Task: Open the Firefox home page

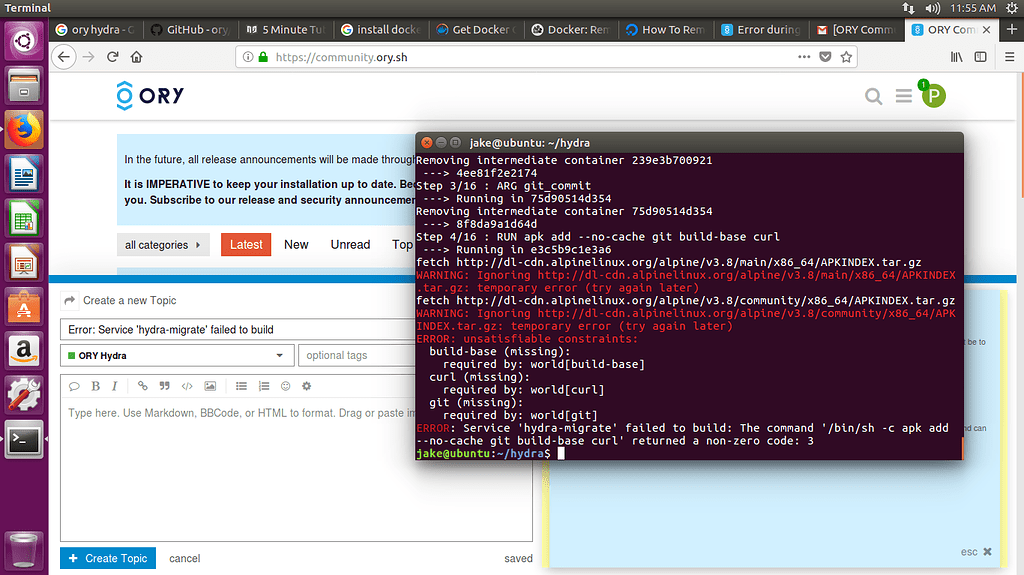Action: click(x=136, y=57)
